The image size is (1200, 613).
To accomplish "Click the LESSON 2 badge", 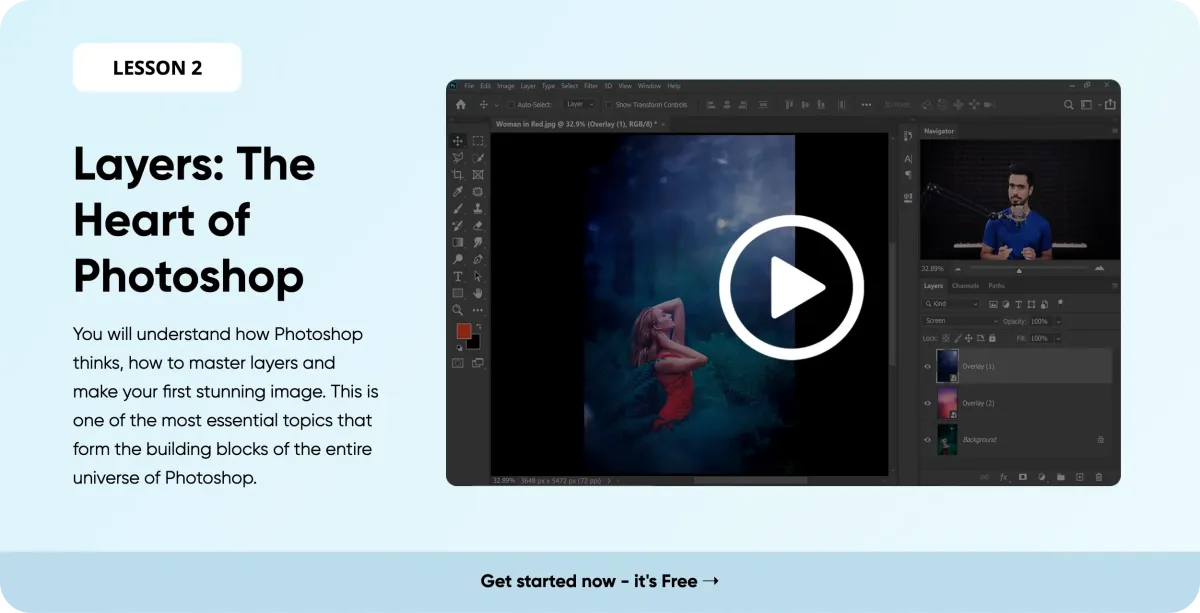I will 157,68.
